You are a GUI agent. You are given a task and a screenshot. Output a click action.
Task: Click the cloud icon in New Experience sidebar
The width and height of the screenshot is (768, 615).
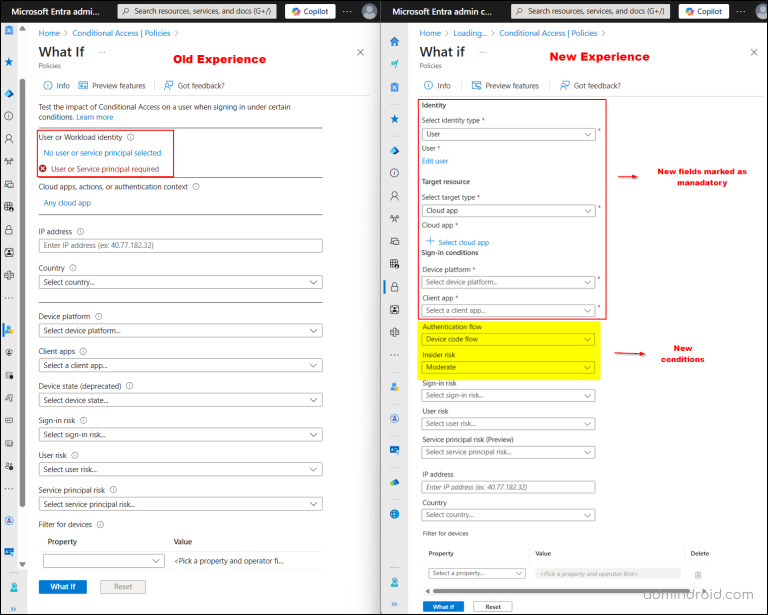[x=394, y=482]
